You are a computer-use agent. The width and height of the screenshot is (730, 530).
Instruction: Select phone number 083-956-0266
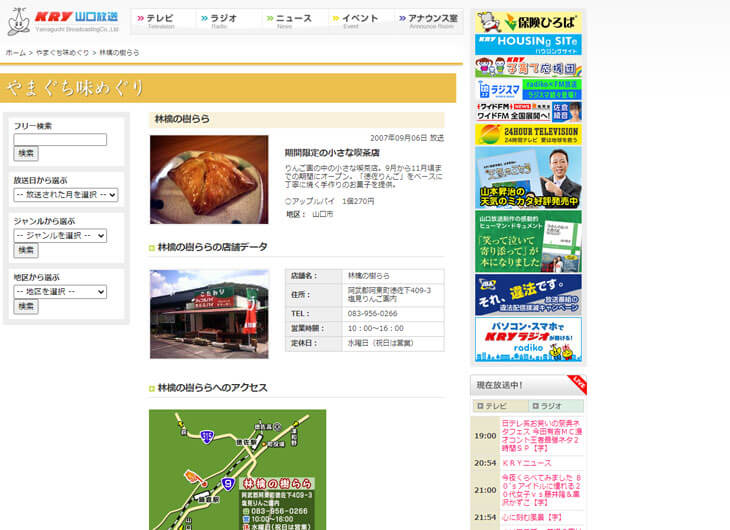click(372, 313)
